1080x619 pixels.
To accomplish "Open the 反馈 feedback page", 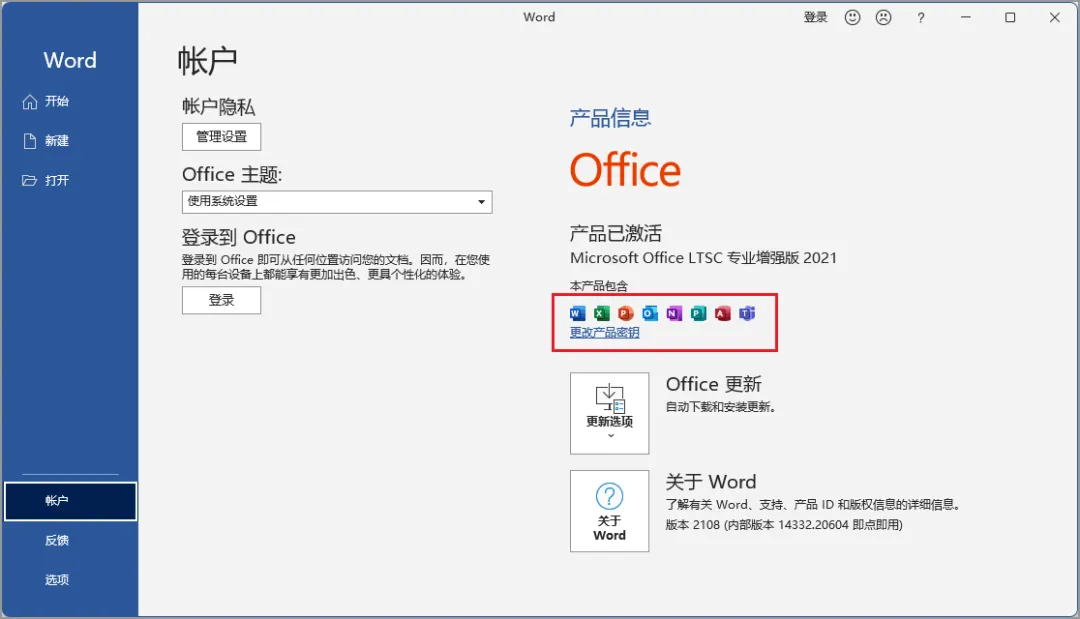I will pos(69,541).
